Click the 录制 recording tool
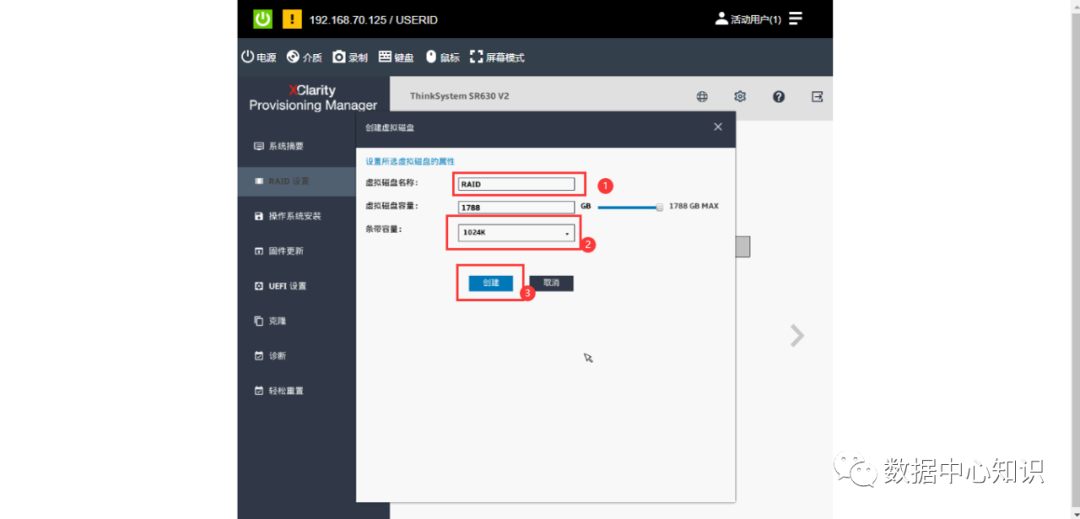 coord(350,57)
